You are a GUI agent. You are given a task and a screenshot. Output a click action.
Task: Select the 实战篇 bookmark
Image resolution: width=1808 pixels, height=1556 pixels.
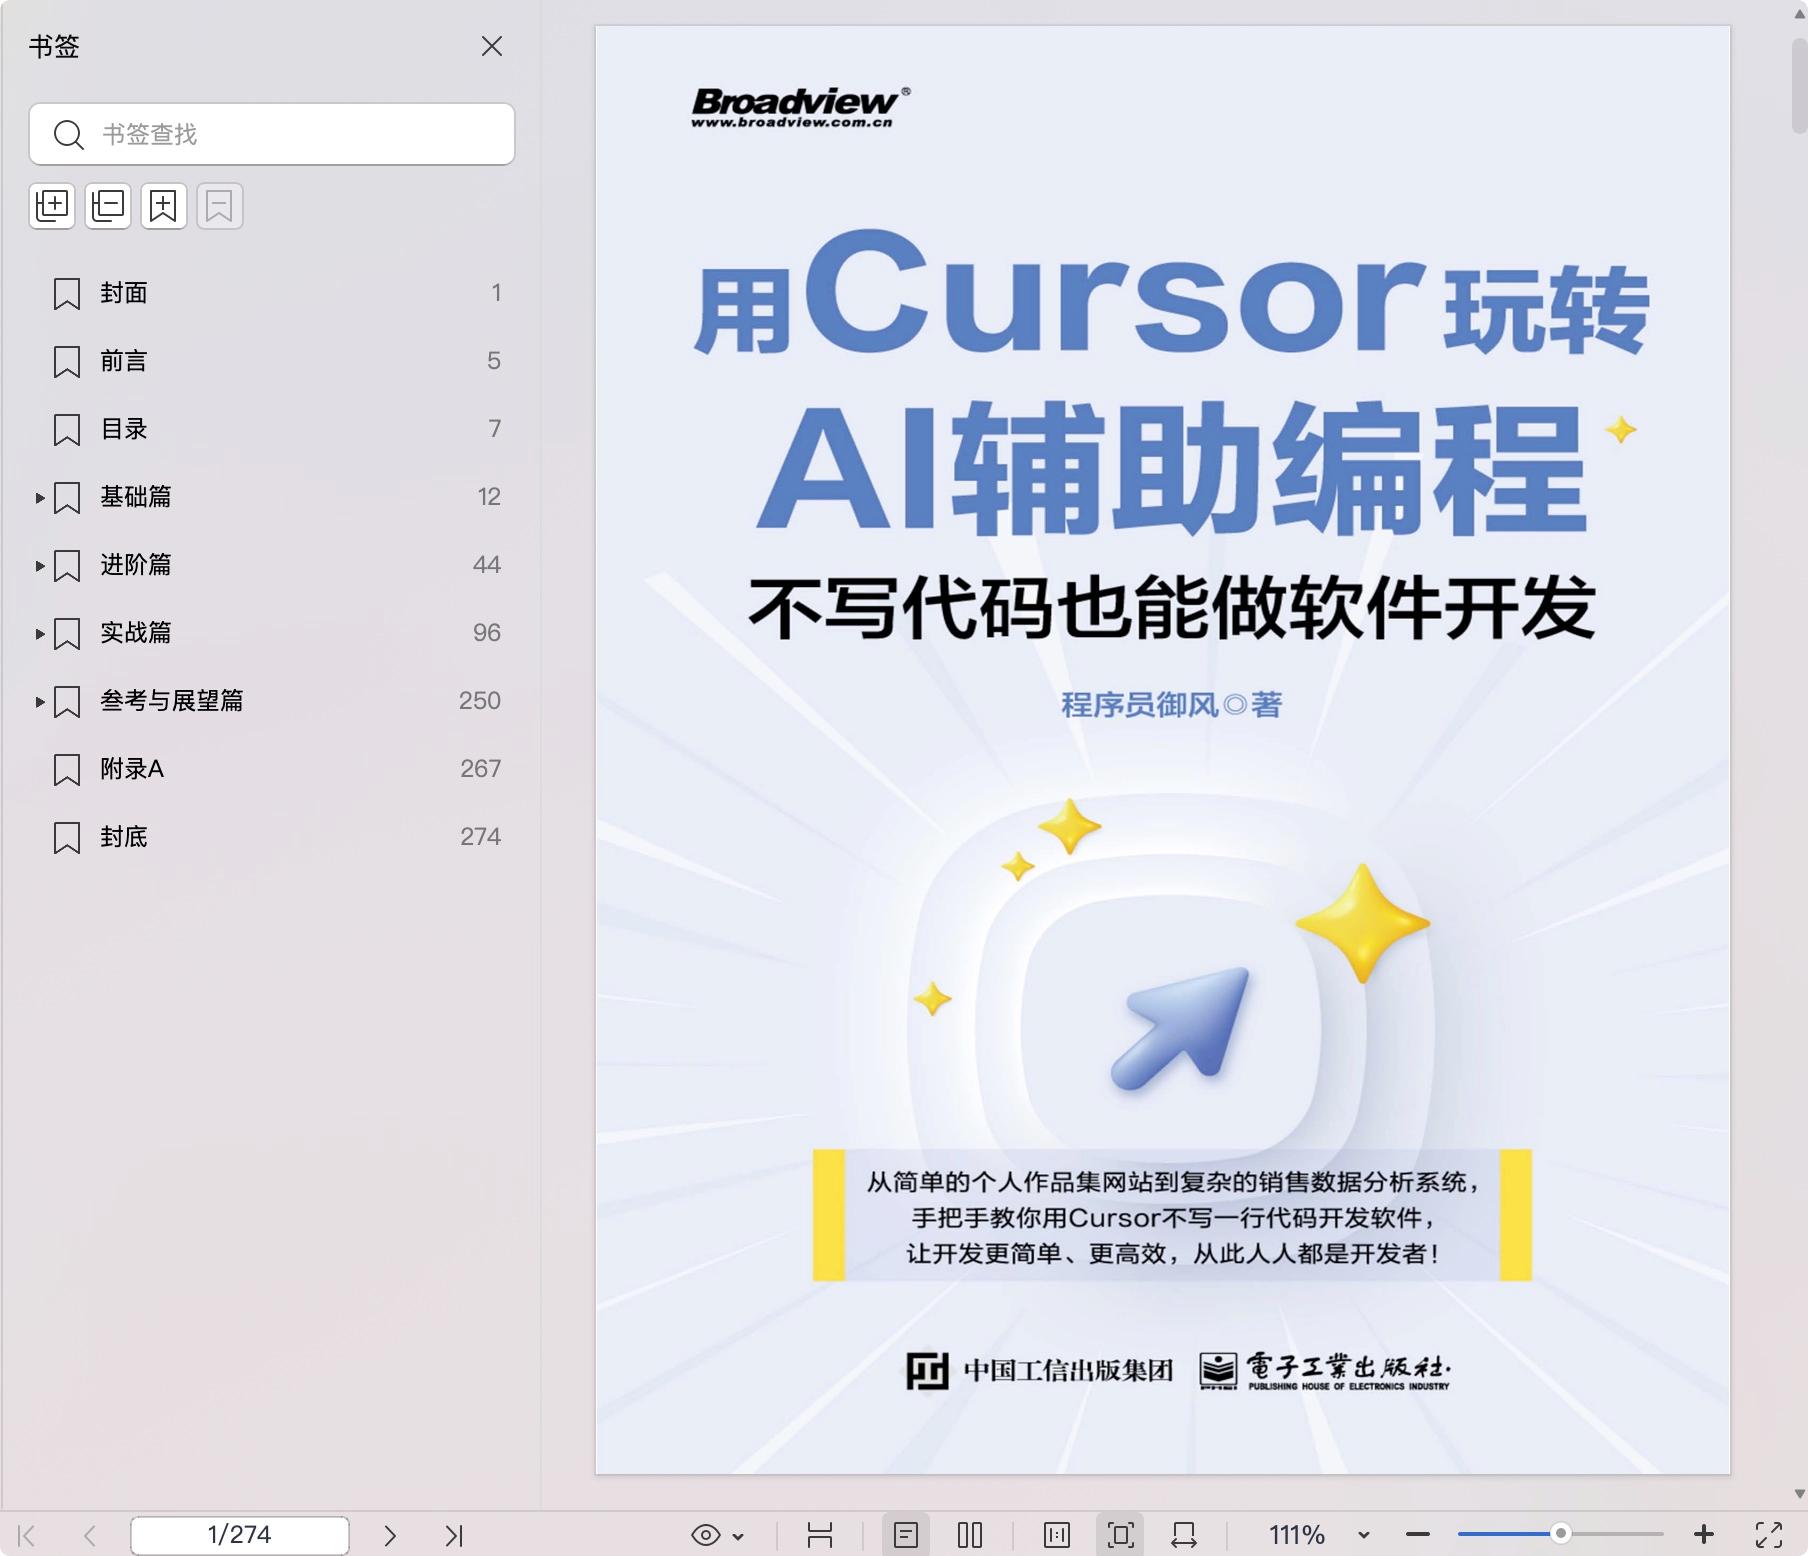(136, 633)
